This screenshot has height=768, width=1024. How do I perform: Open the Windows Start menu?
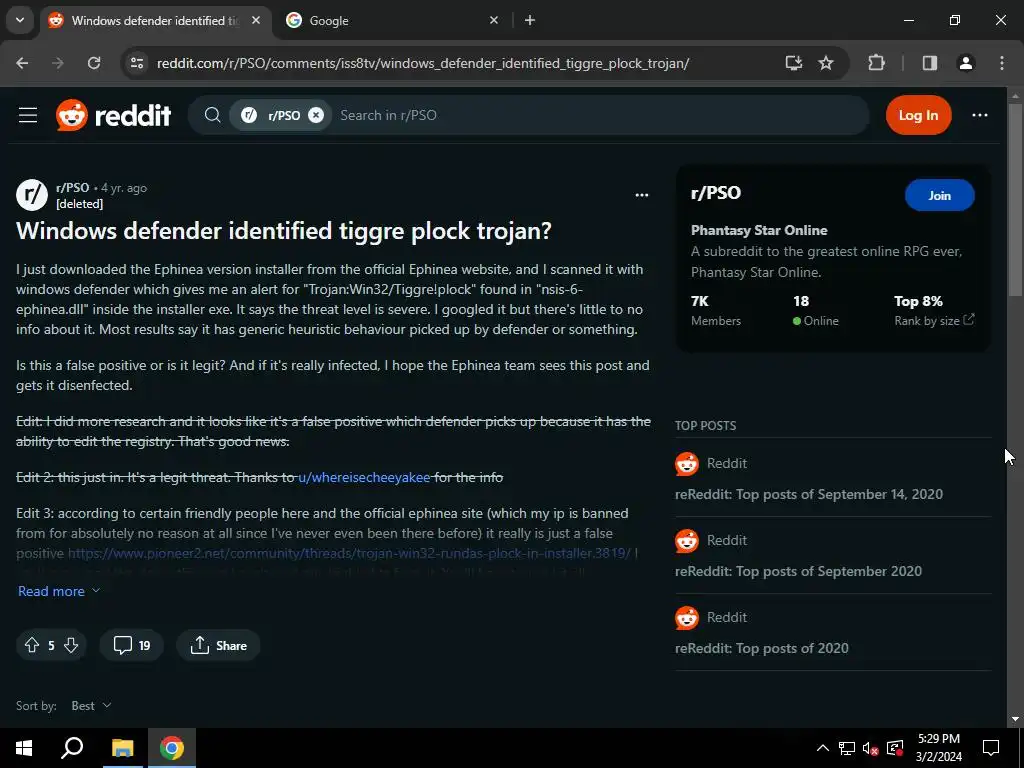24,748
